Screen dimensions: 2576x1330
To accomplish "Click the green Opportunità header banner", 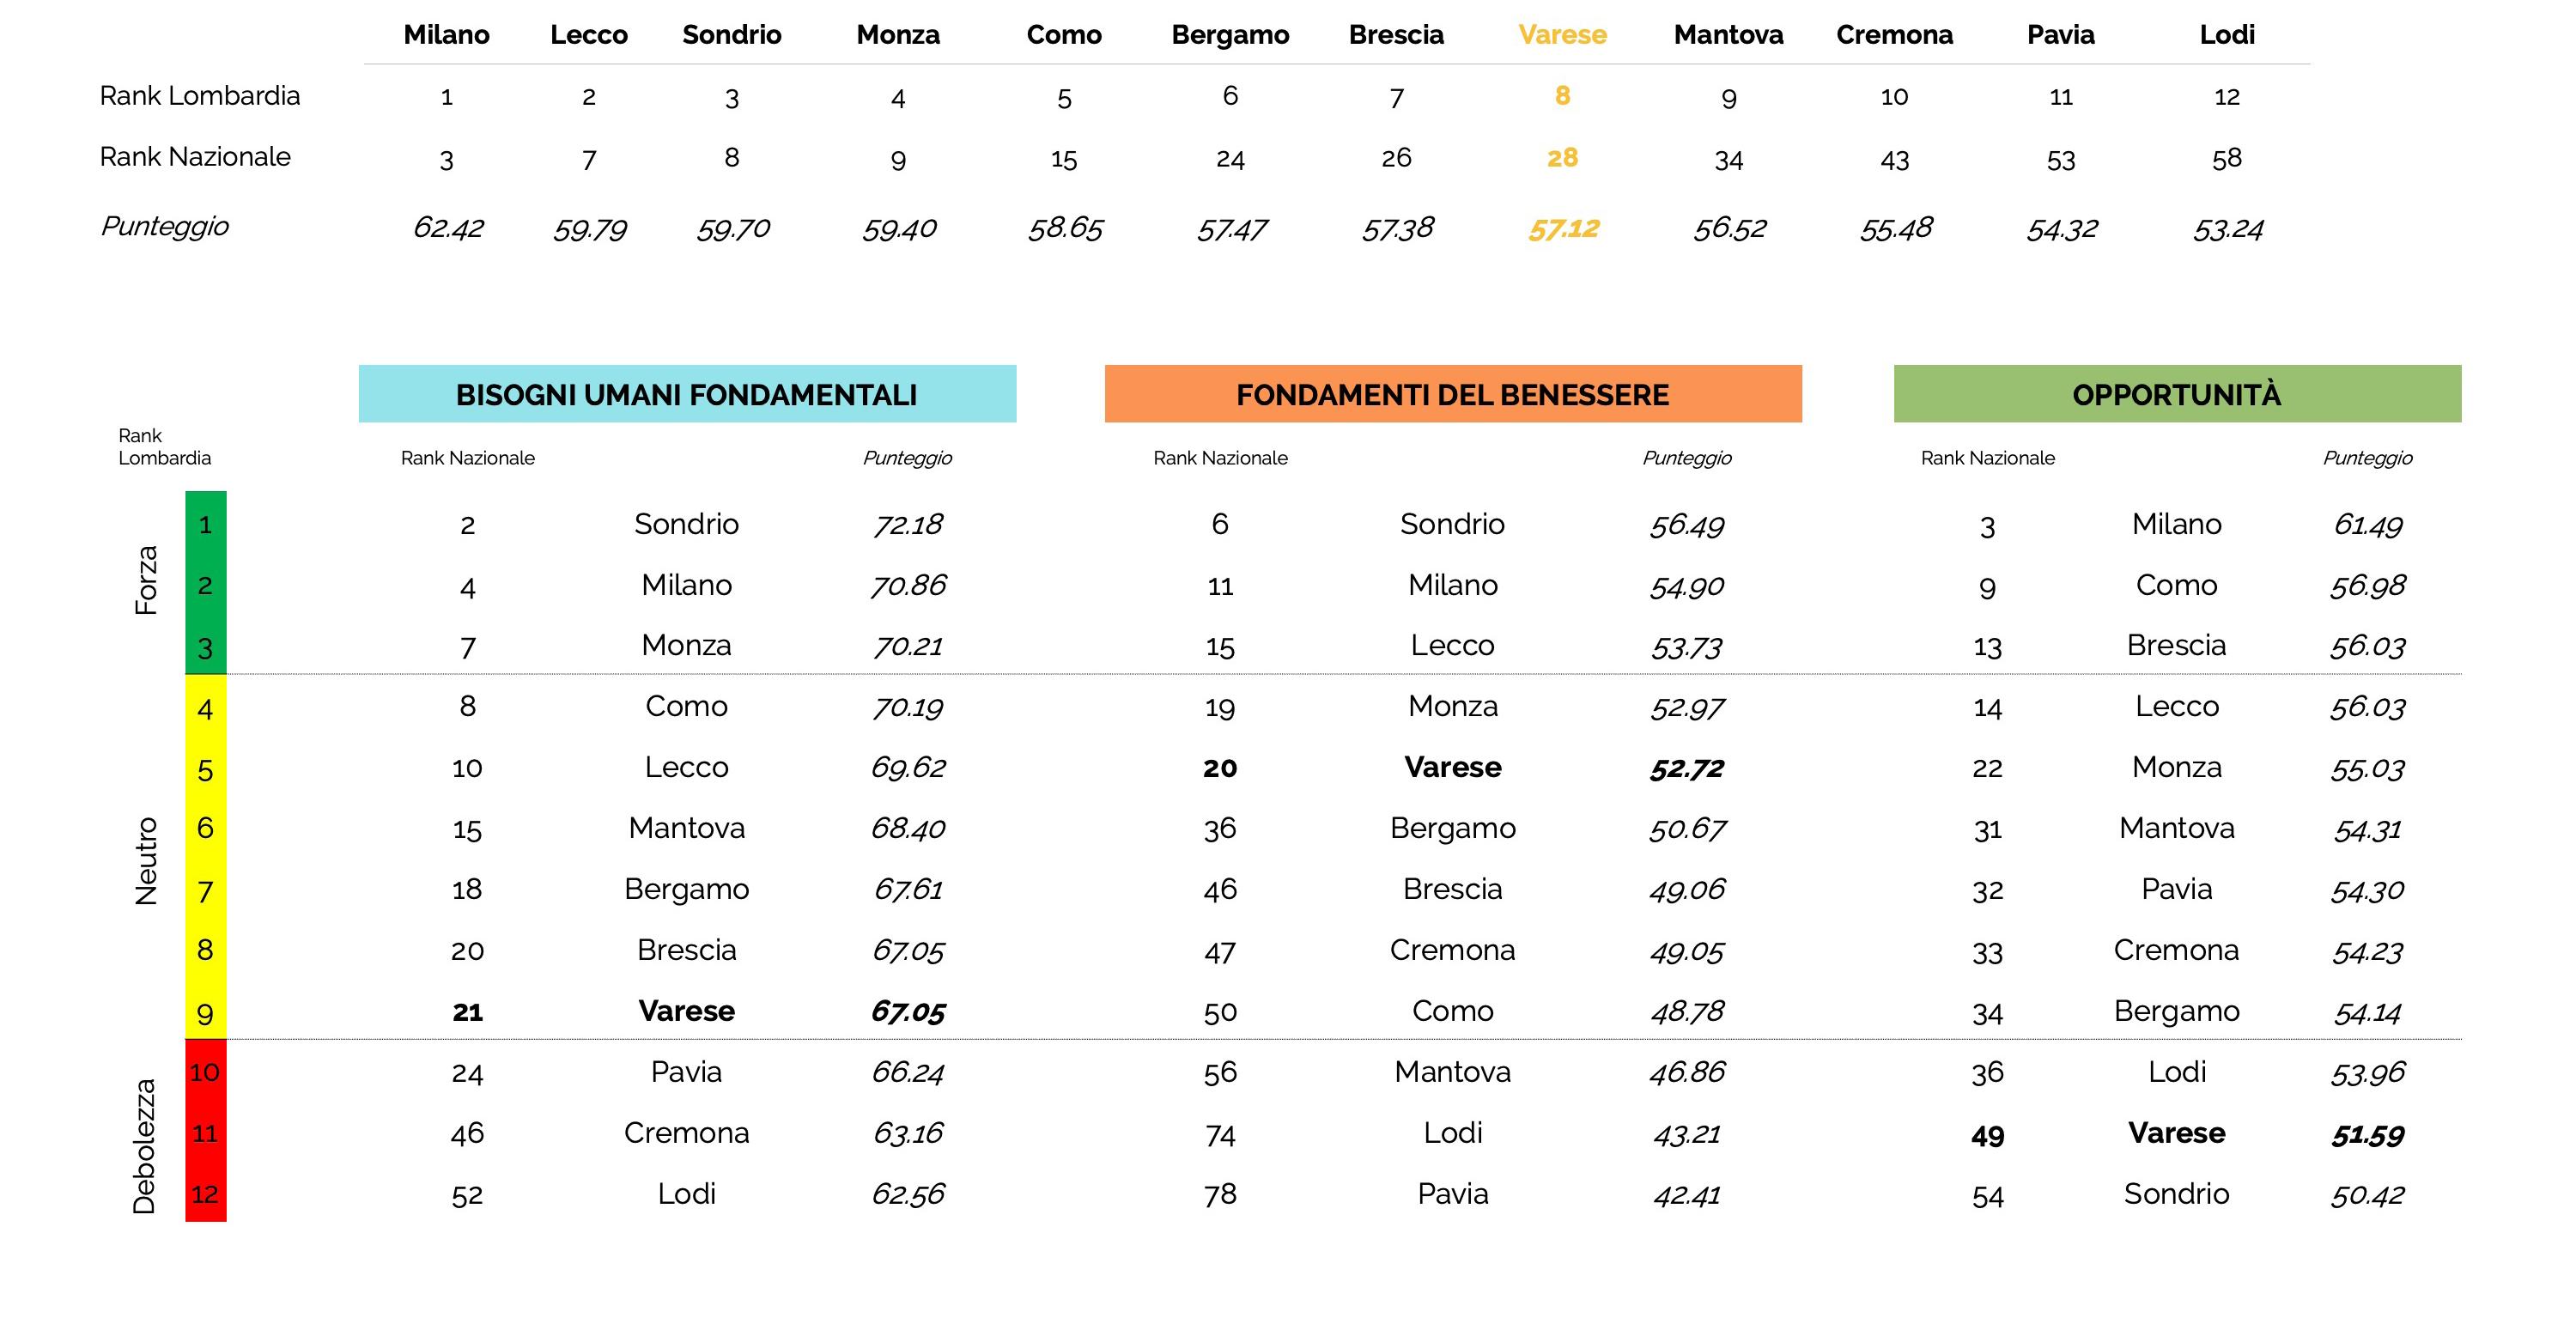I will pos(2177,394).
